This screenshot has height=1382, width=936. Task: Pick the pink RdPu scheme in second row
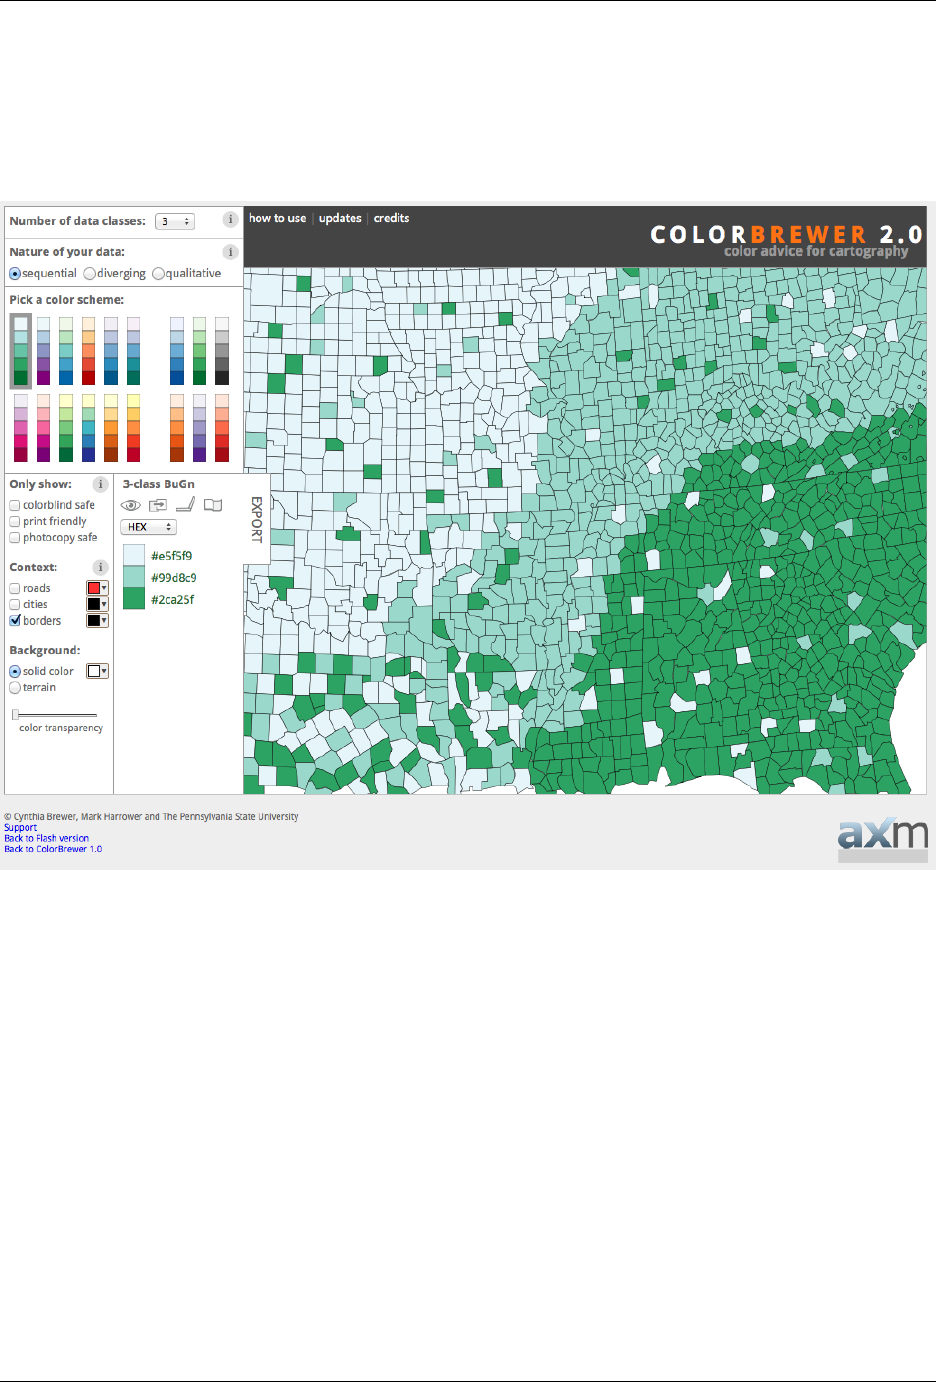[x=43, y=428]
